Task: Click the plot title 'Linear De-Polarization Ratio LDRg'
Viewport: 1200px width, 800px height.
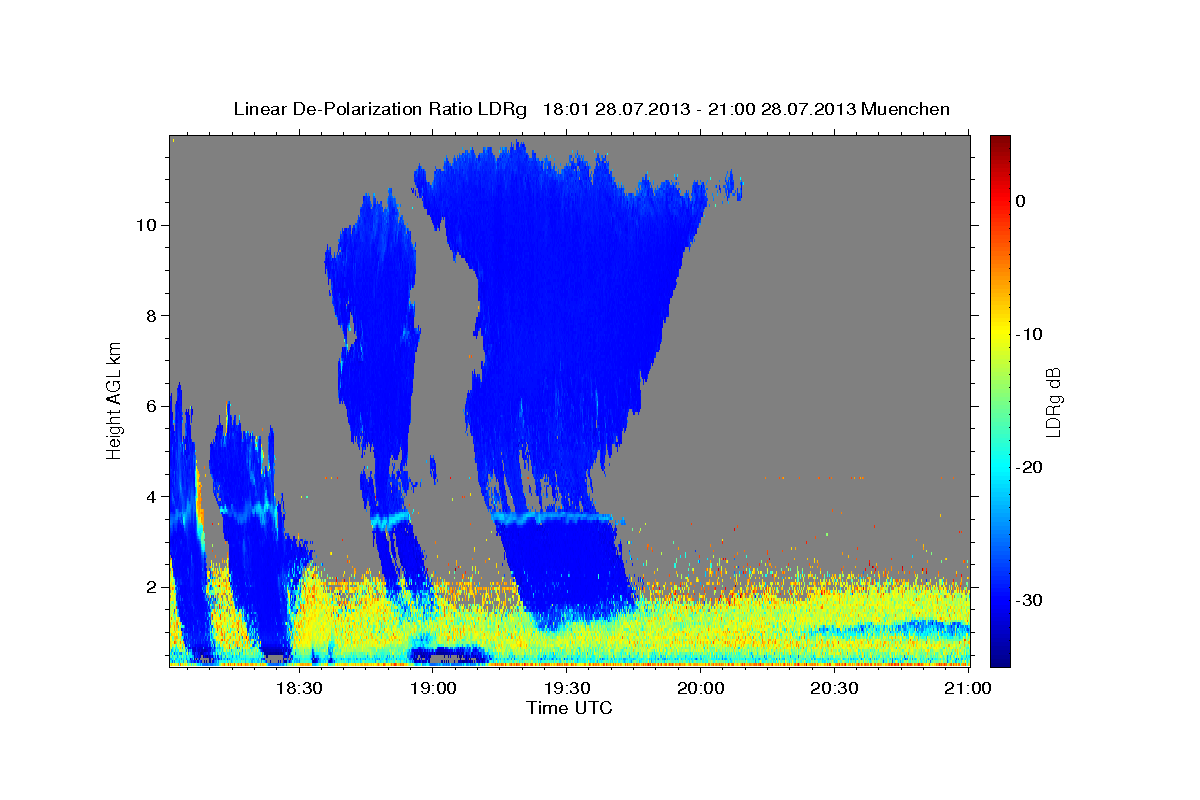Action: pyautogui.click(x=379, y=109)
